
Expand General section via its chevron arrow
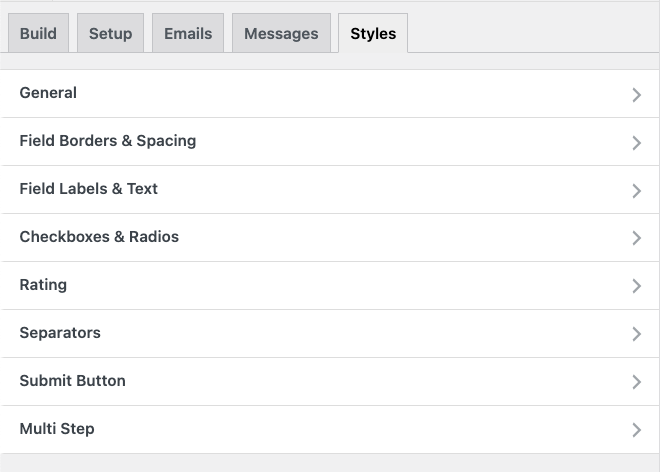[636, 94]
